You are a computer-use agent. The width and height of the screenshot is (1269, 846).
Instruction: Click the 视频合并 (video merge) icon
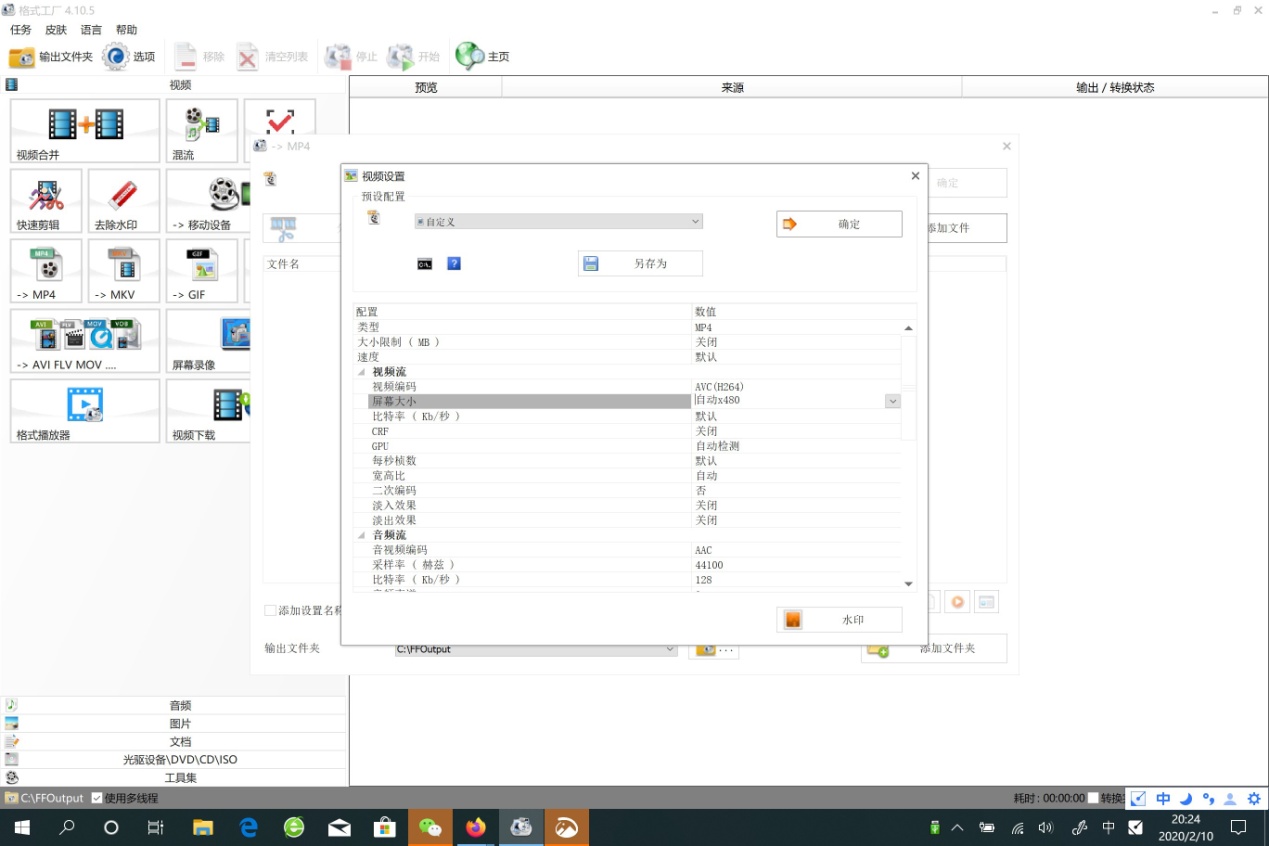tap(85, 130)
